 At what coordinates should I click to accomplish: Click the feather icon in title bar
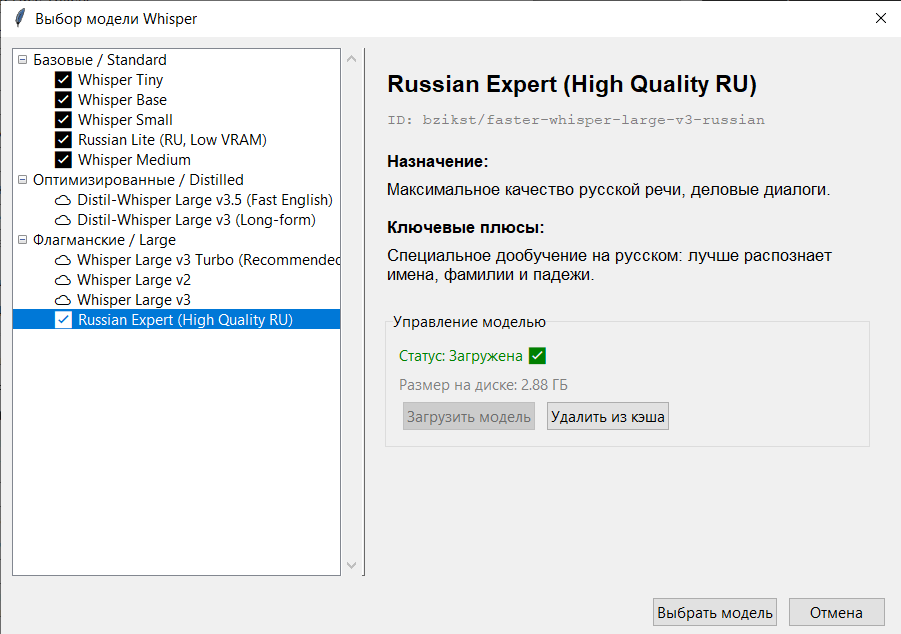[19, 18]
